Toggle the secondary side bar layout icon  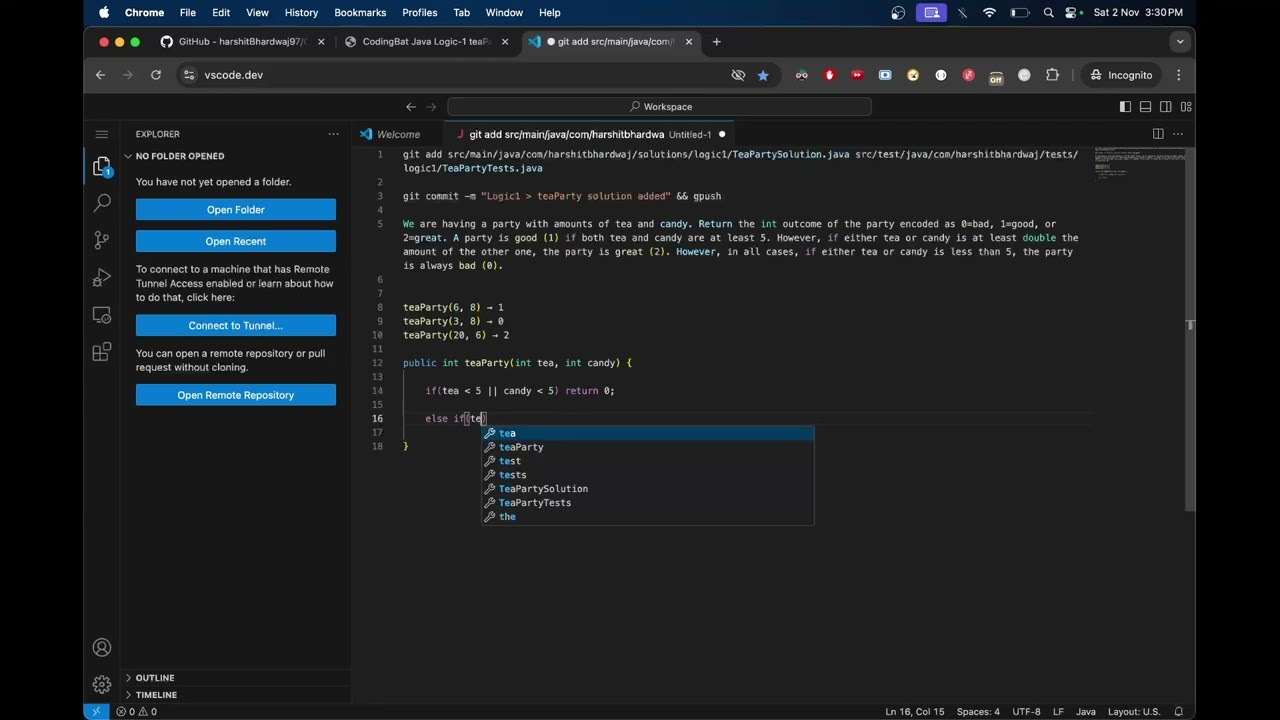click(1166, 107)
